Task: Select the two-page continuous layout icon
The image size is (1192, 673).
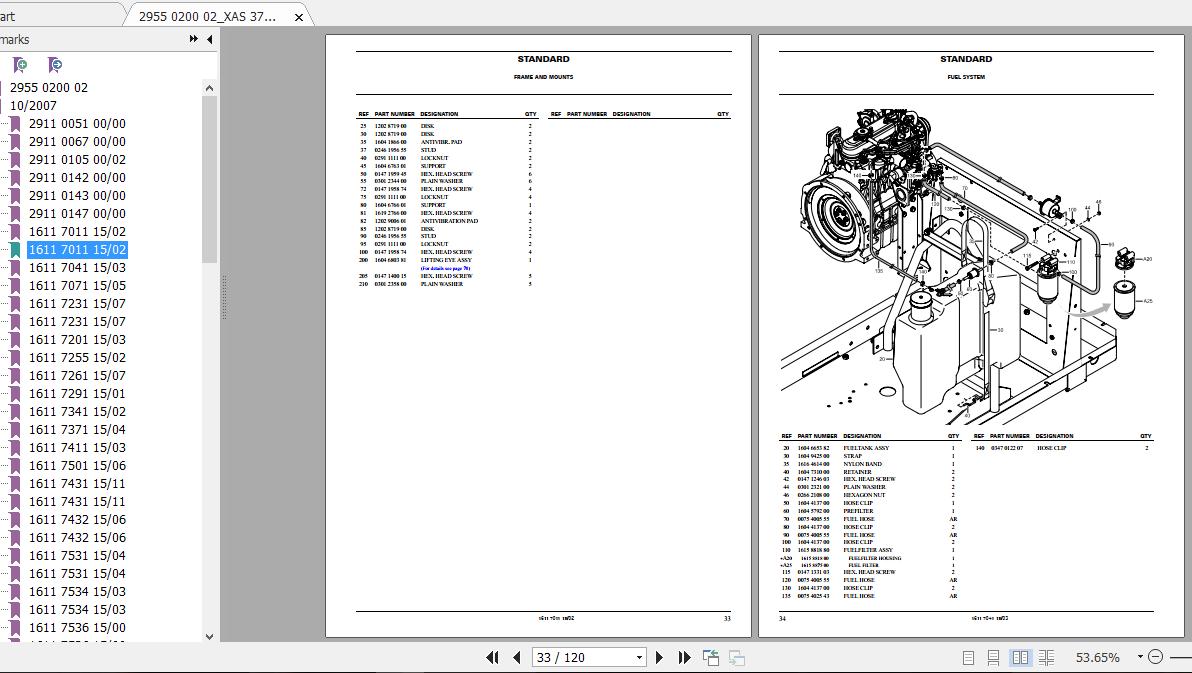Action: point(1047,657)
